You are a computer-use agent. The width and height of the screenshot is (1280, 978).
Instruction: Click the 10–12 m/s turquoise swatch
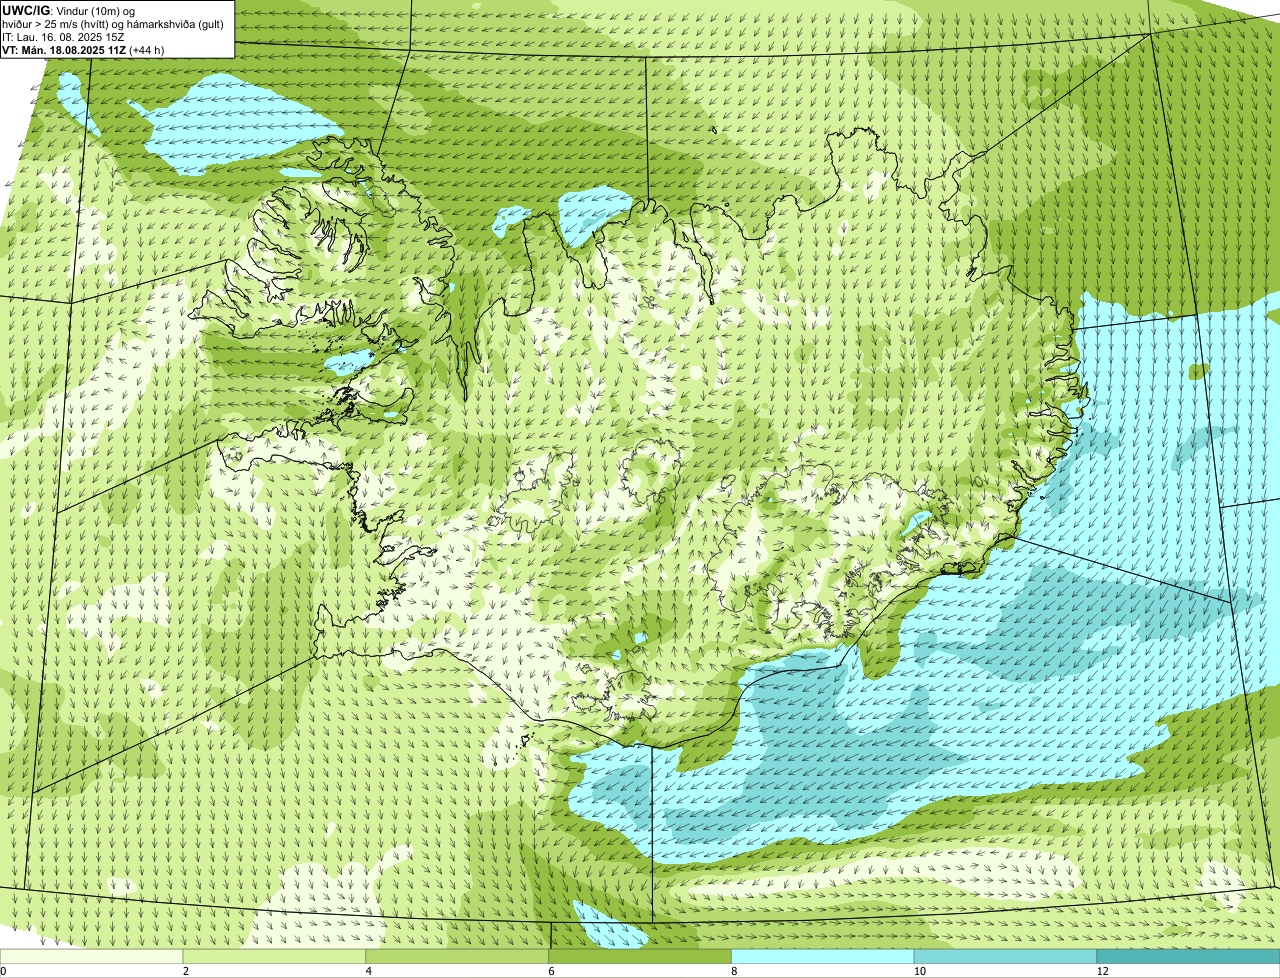point(1007,956)
